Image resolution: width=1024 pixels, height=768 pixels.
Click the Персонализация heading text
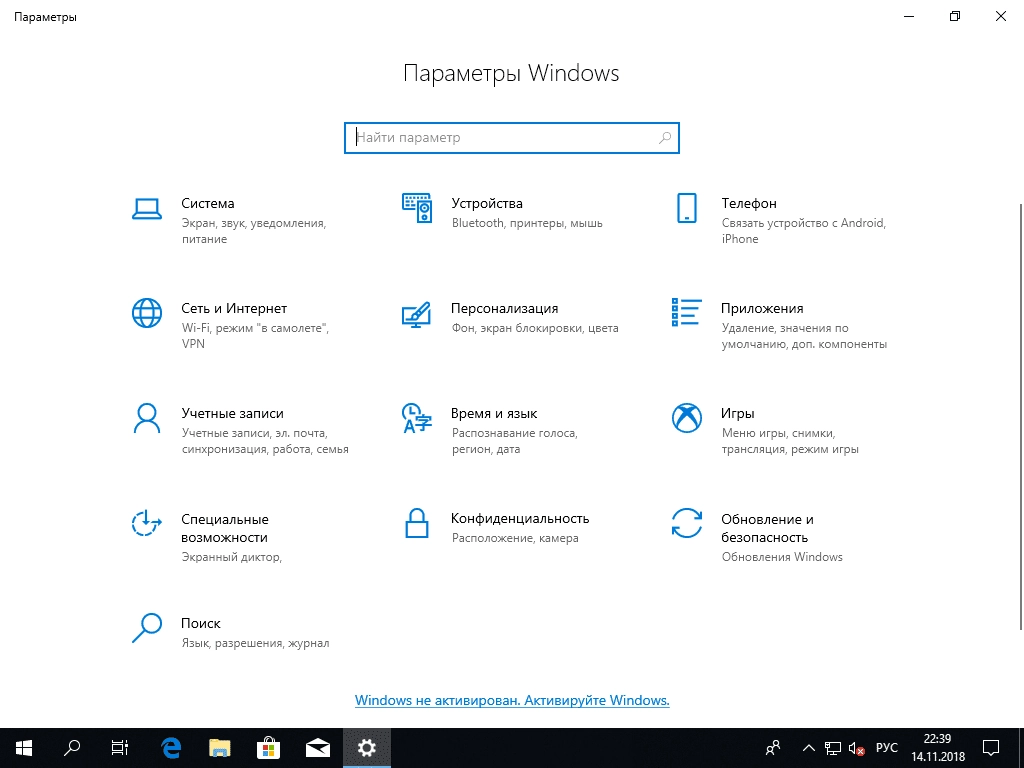(505, 308)
